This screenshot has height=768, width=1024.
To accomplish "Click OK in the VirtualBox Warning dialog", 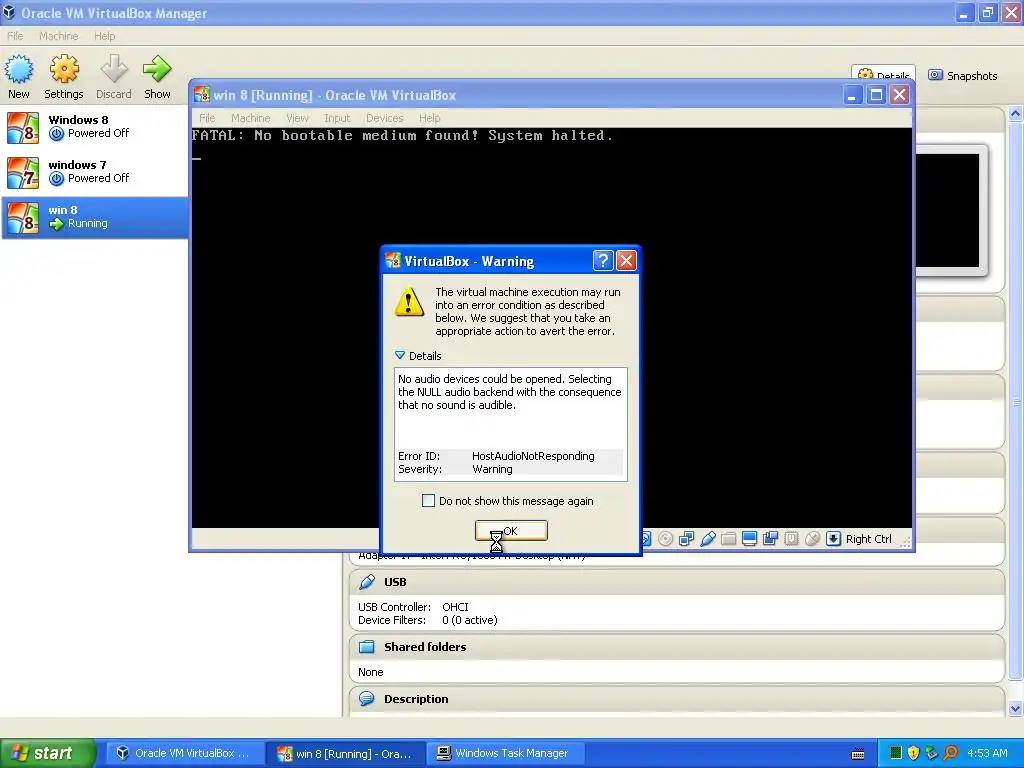I will (511, 530).
